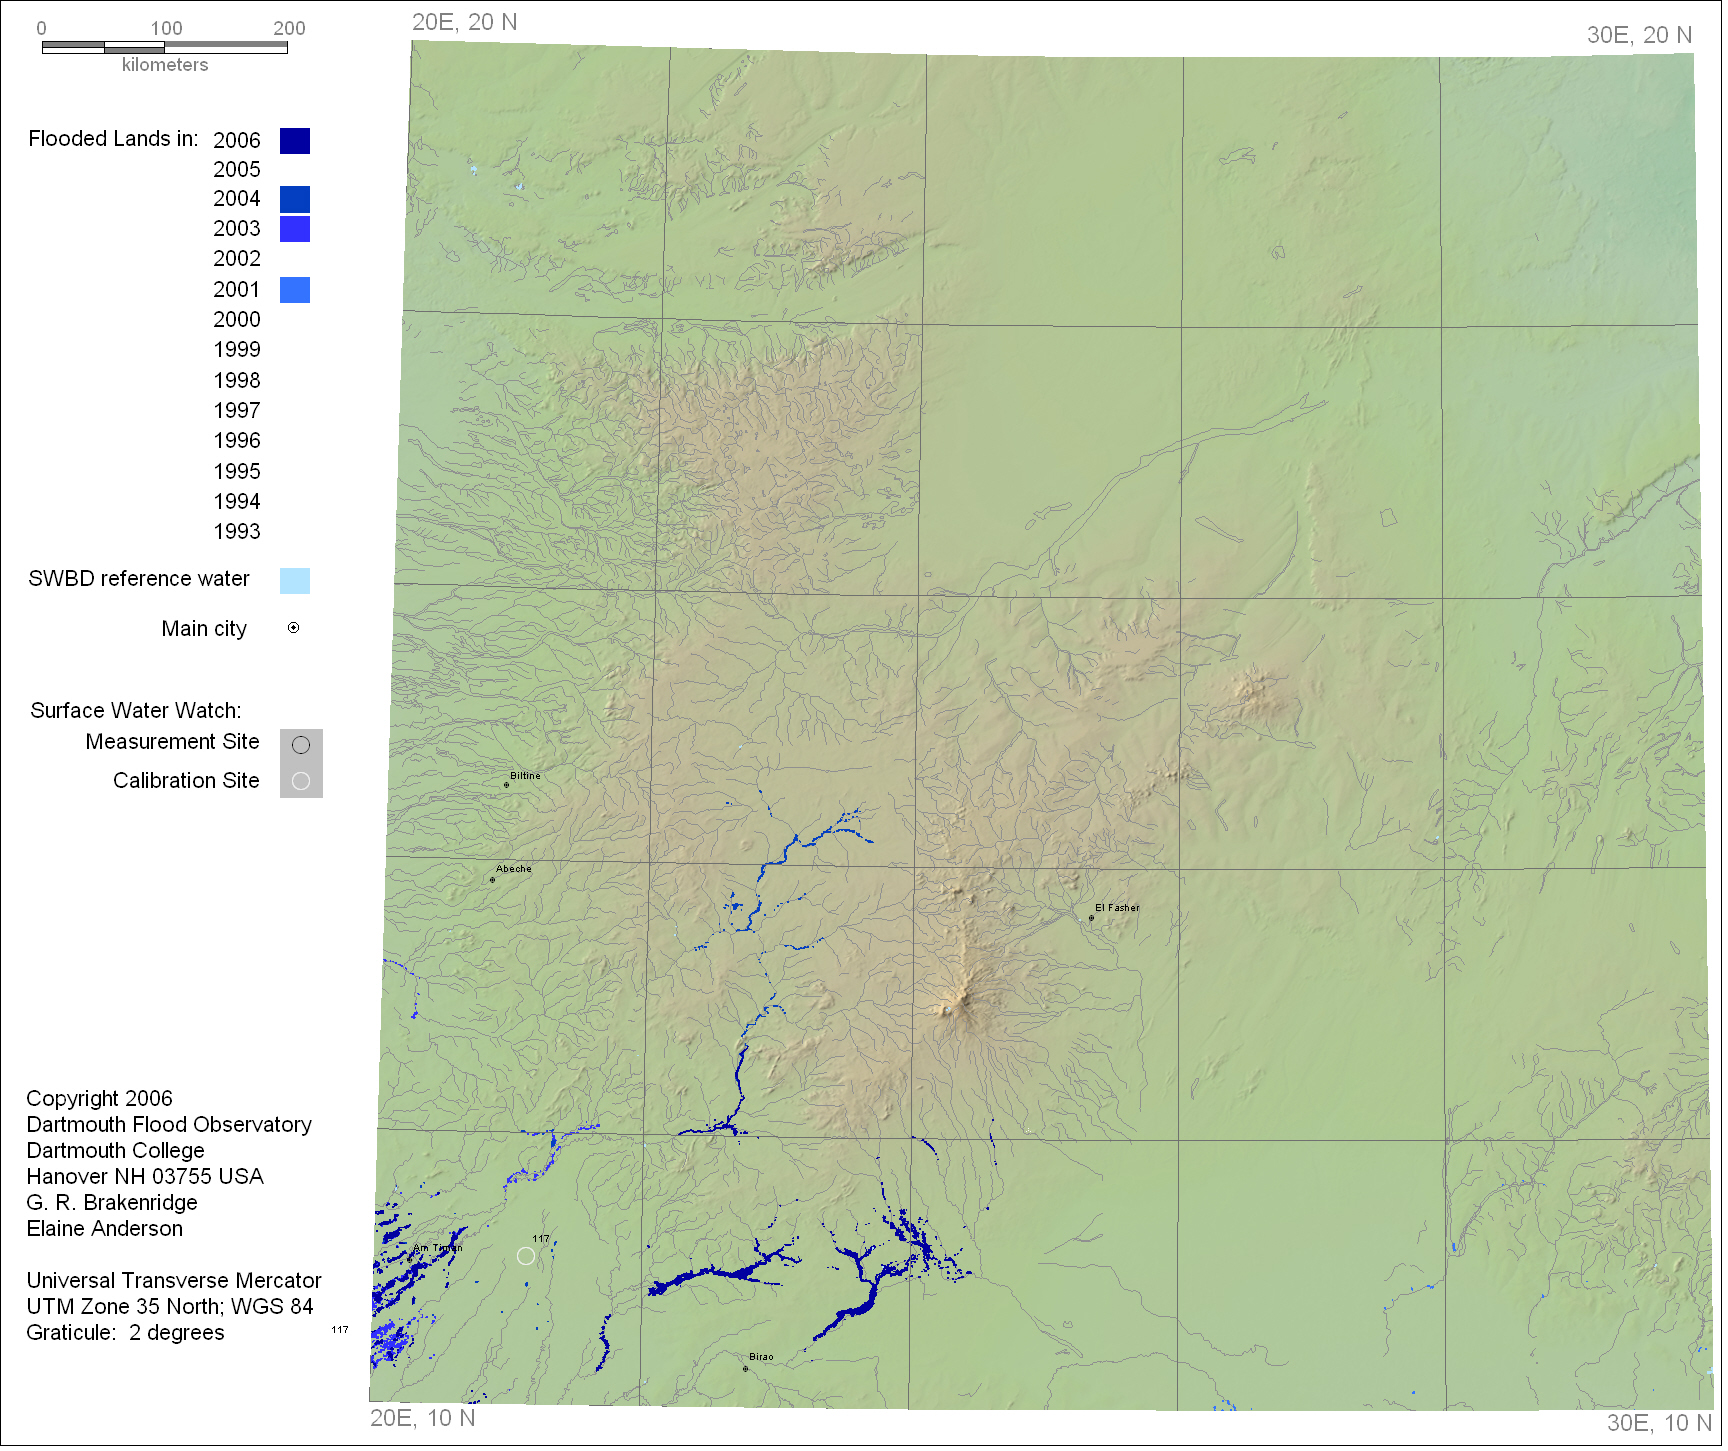The image size is (1728, 1451).
Task: Click the 2005 year legend label
Action: tap(237, 170)
